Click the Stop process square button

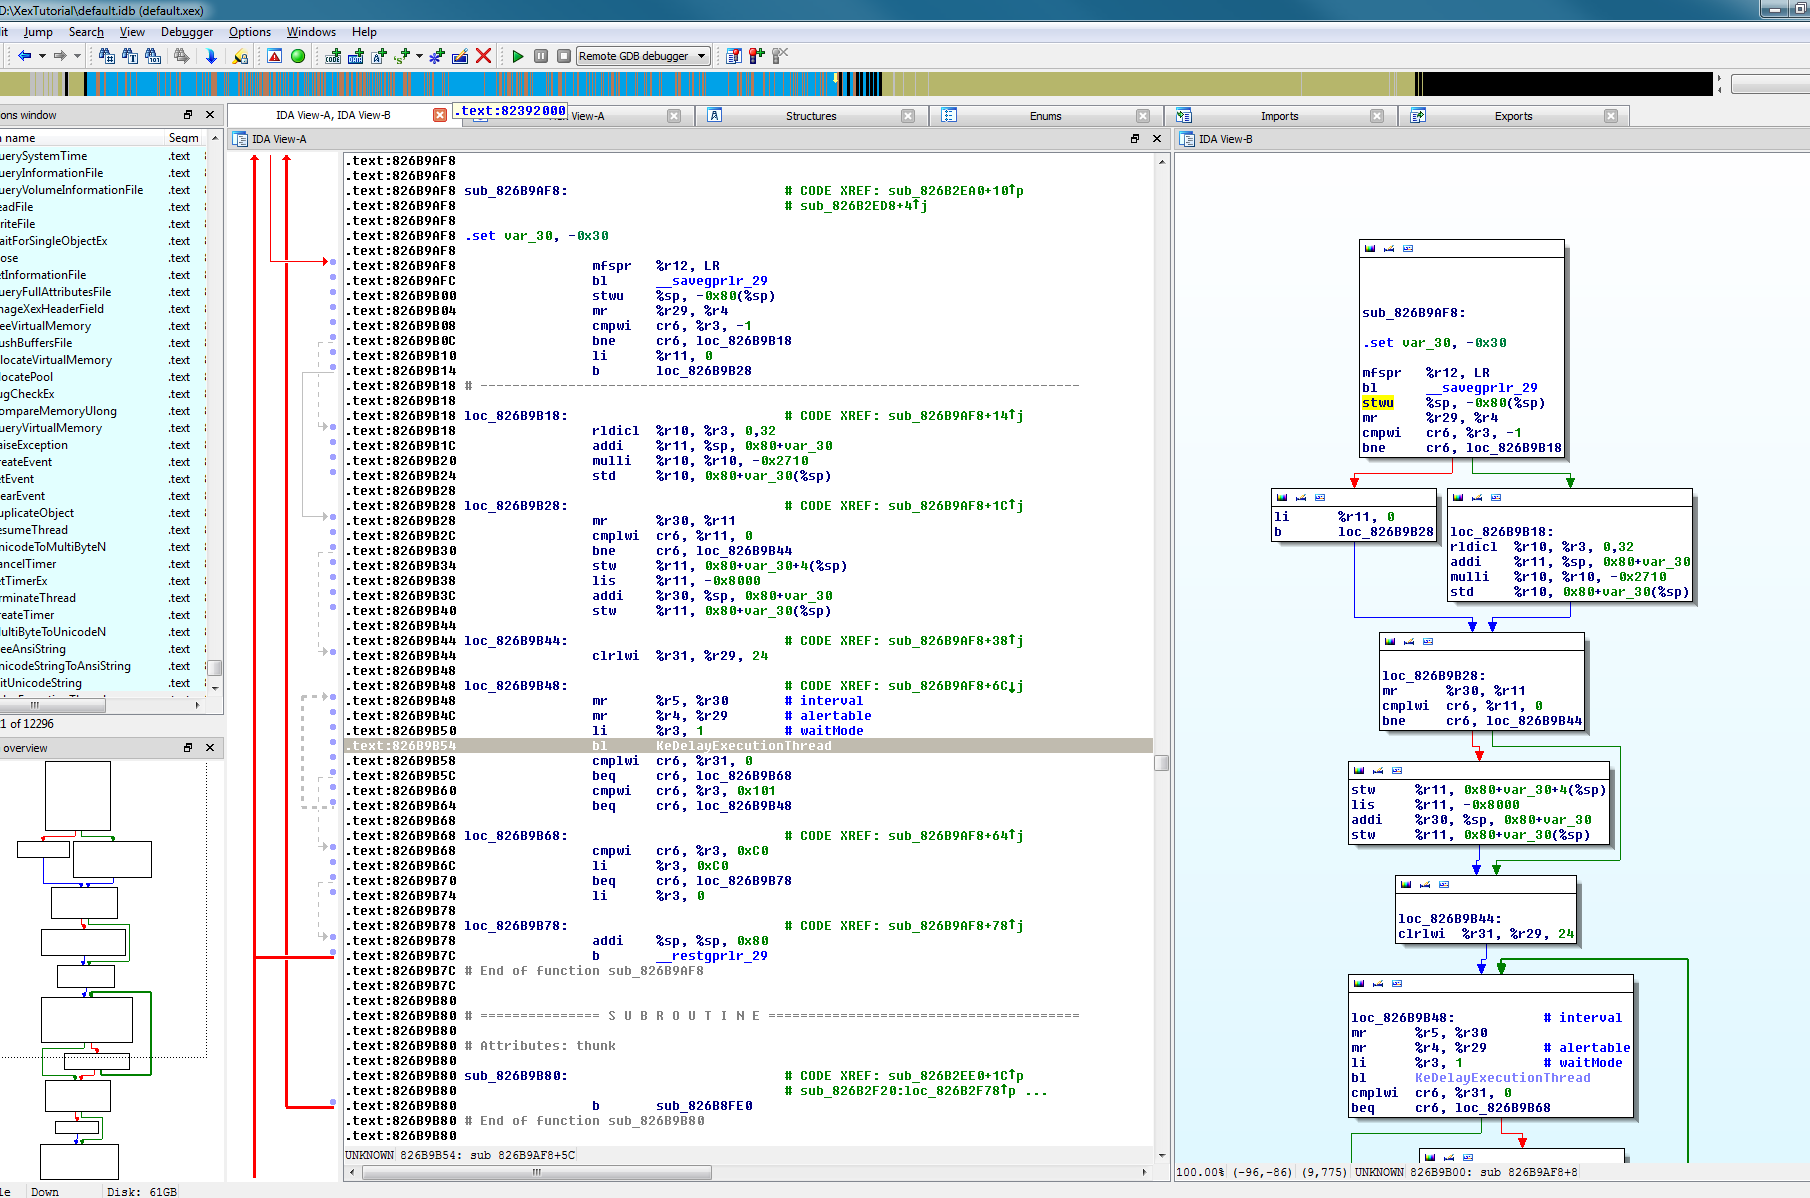564,56
